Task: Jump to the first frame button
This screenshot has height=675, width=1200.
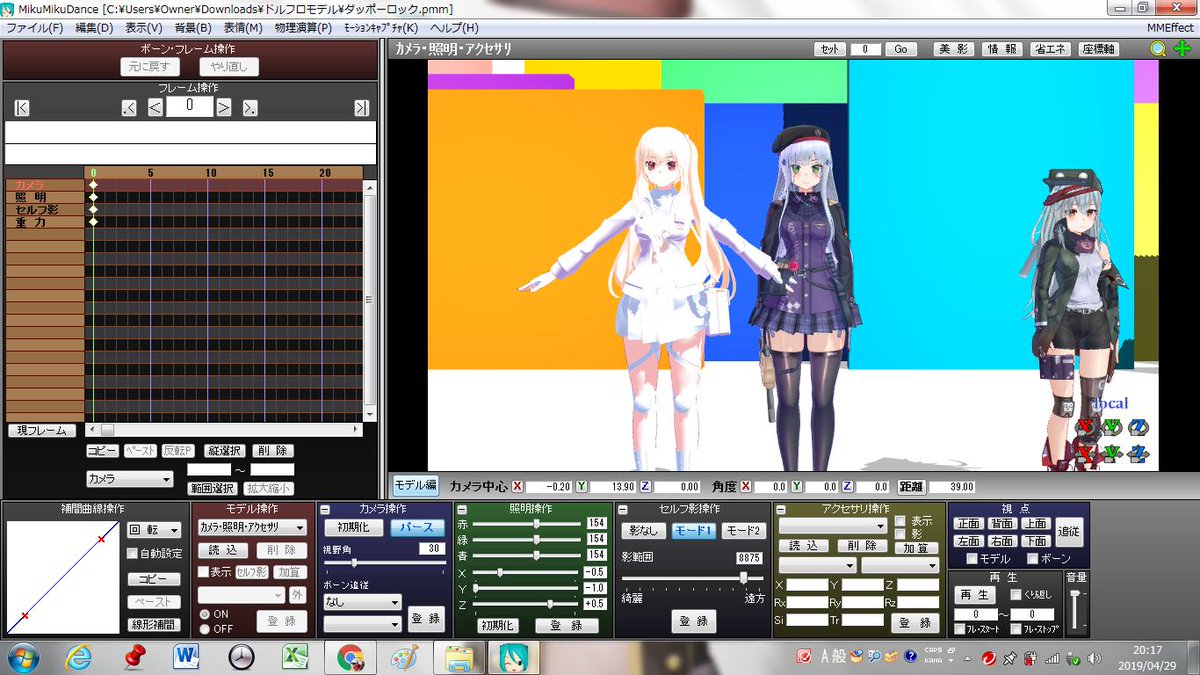Action: tap(22, 108)
